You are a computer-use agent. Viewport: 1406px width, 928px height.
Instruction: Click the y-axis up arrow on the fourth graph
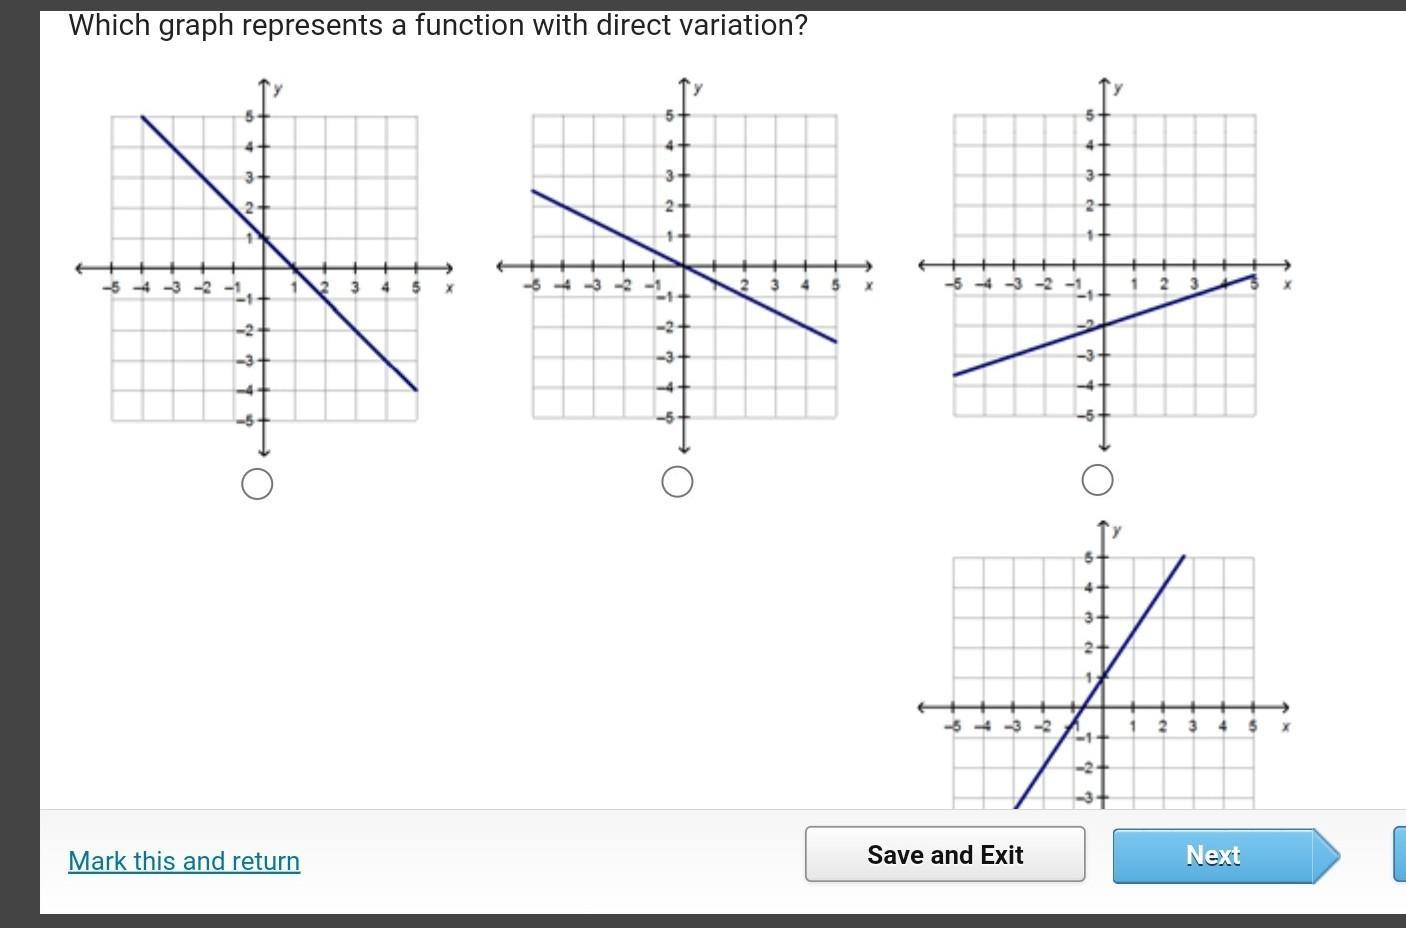(x=1104, y=526)
